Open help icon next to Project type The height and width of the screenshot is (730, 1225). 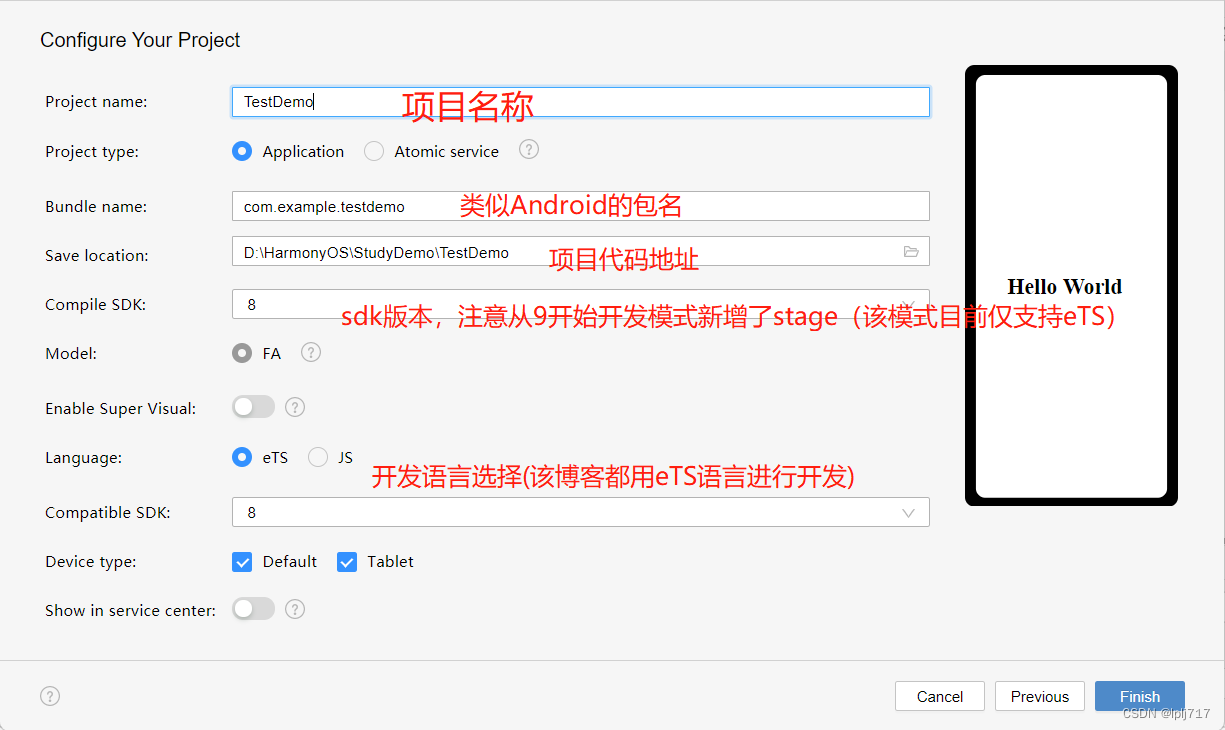pos(529,150)
